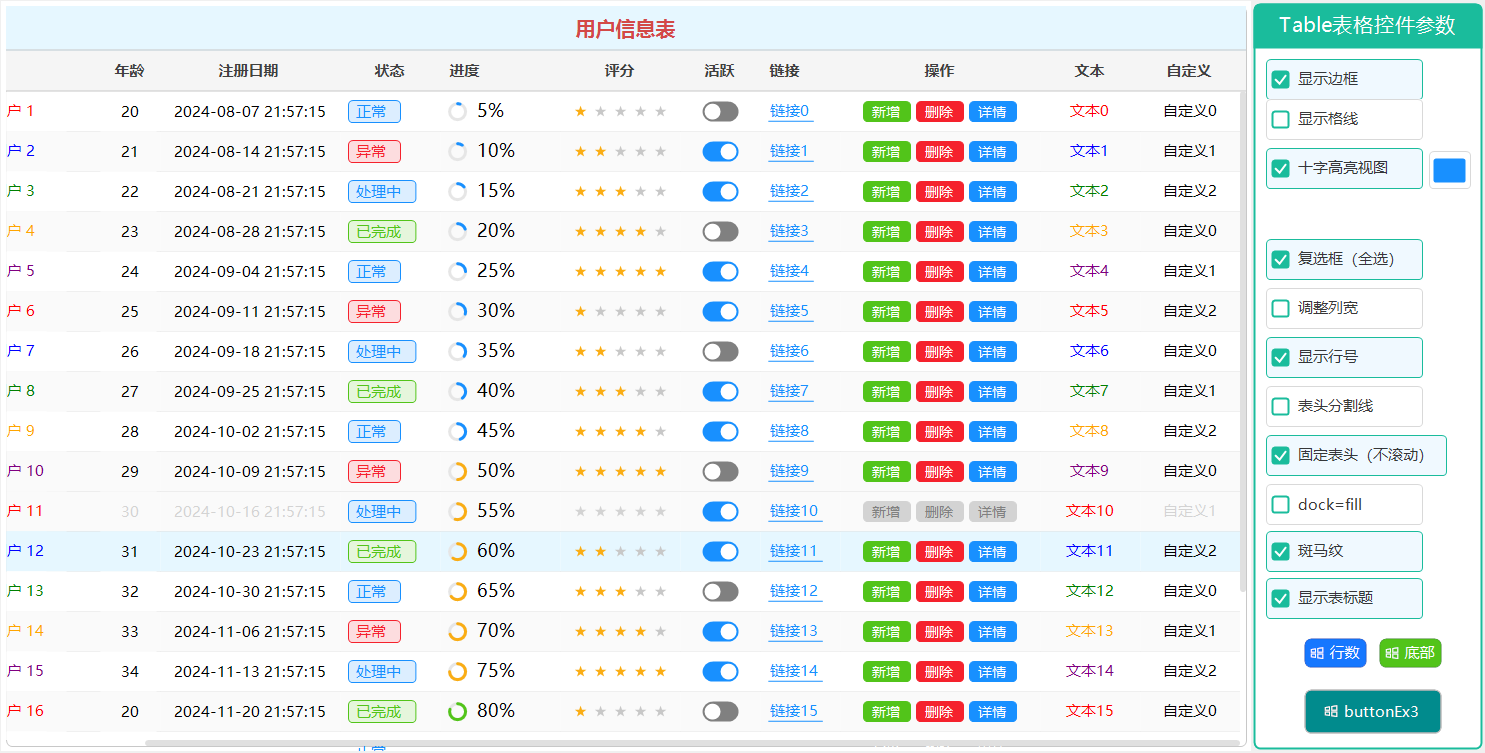Click the 操作 column header

[939, 71]
